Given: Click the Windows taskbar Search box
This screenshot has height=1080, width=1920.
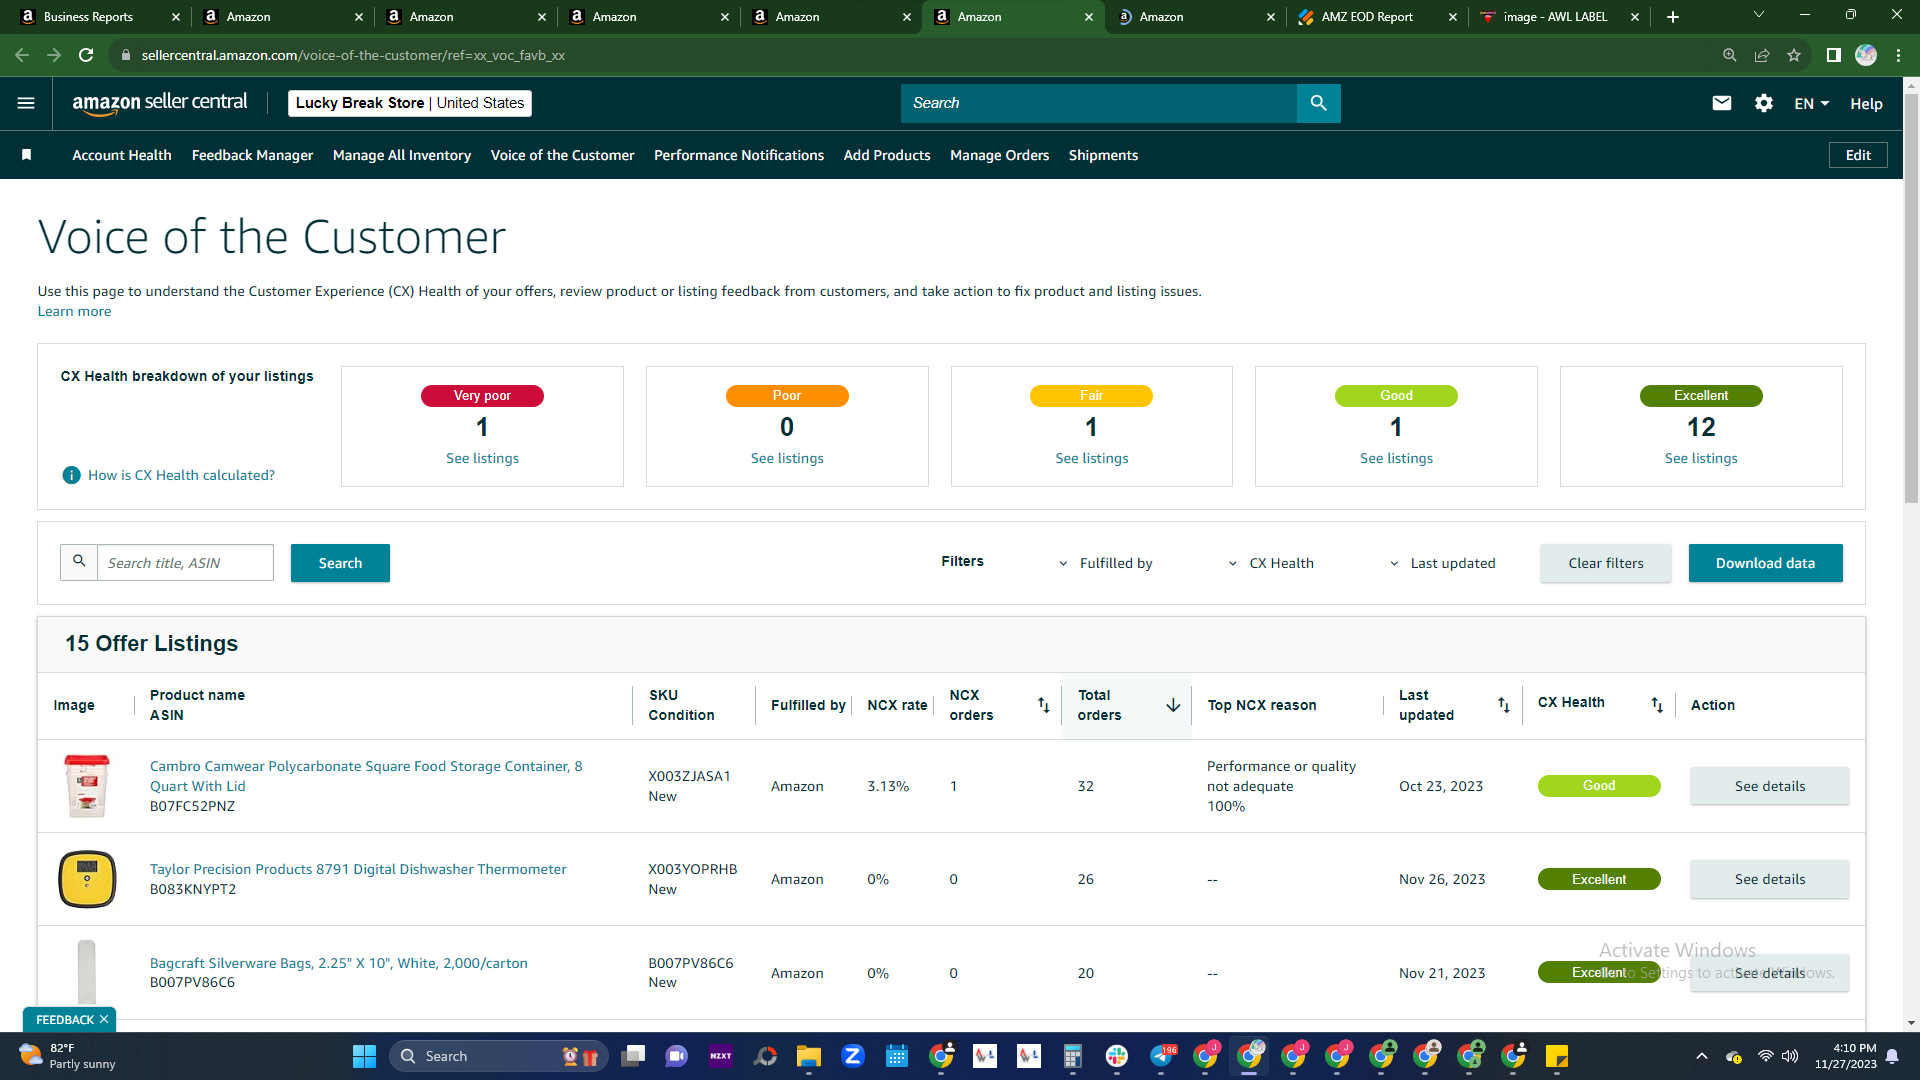Looking at the screenshot, I should pyautogui.click(x=498, y=1056).
